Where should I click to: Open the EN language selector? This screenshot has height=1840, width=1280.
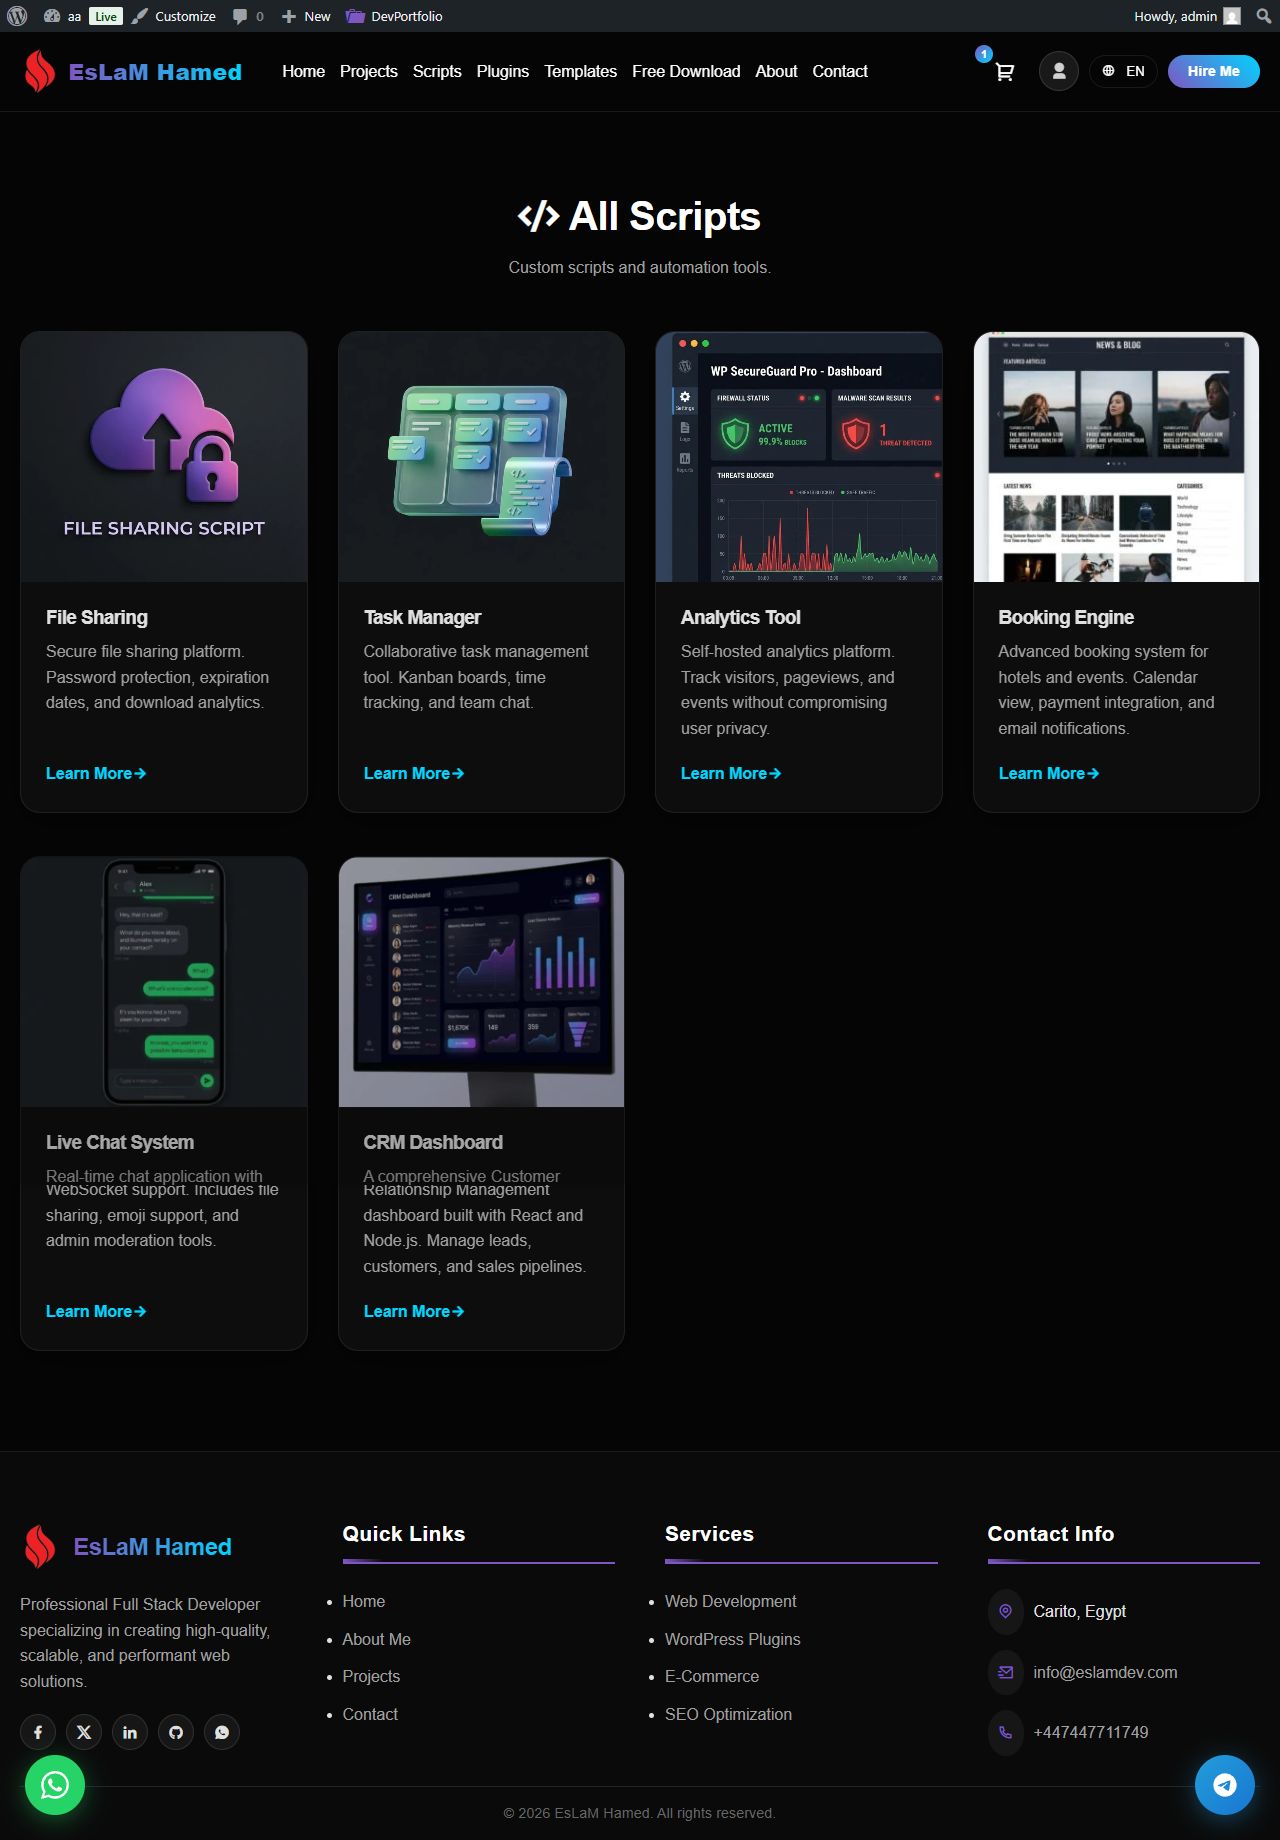(x=1123, y=71)
